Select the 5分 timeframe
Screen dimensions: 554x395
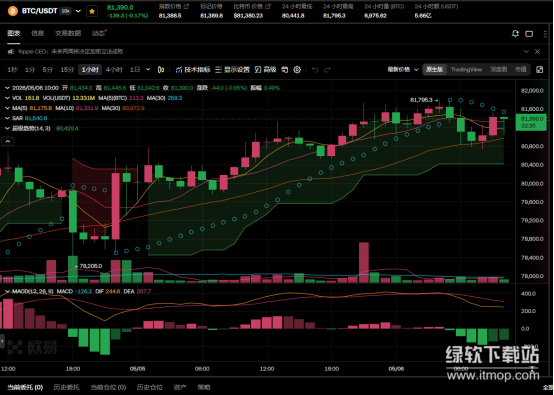click(48, 70)
